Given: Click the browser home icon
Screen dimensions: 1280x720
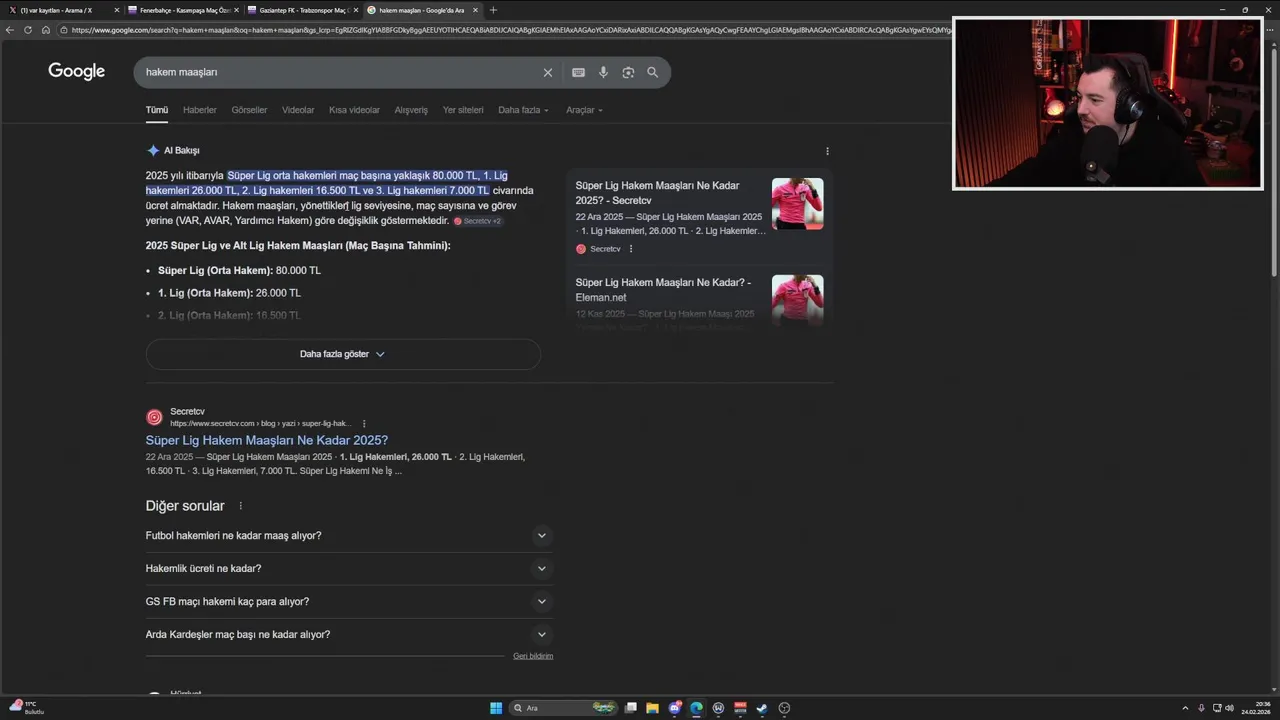Looking at the screenshot, I should (x=46, y=30).
